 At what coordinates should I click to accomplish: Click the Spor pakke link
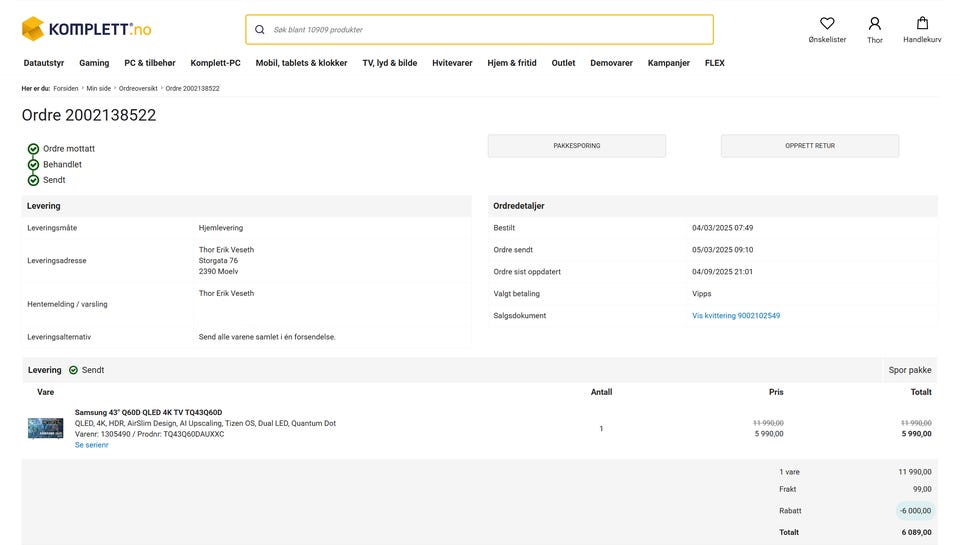[x=910, y=370]
